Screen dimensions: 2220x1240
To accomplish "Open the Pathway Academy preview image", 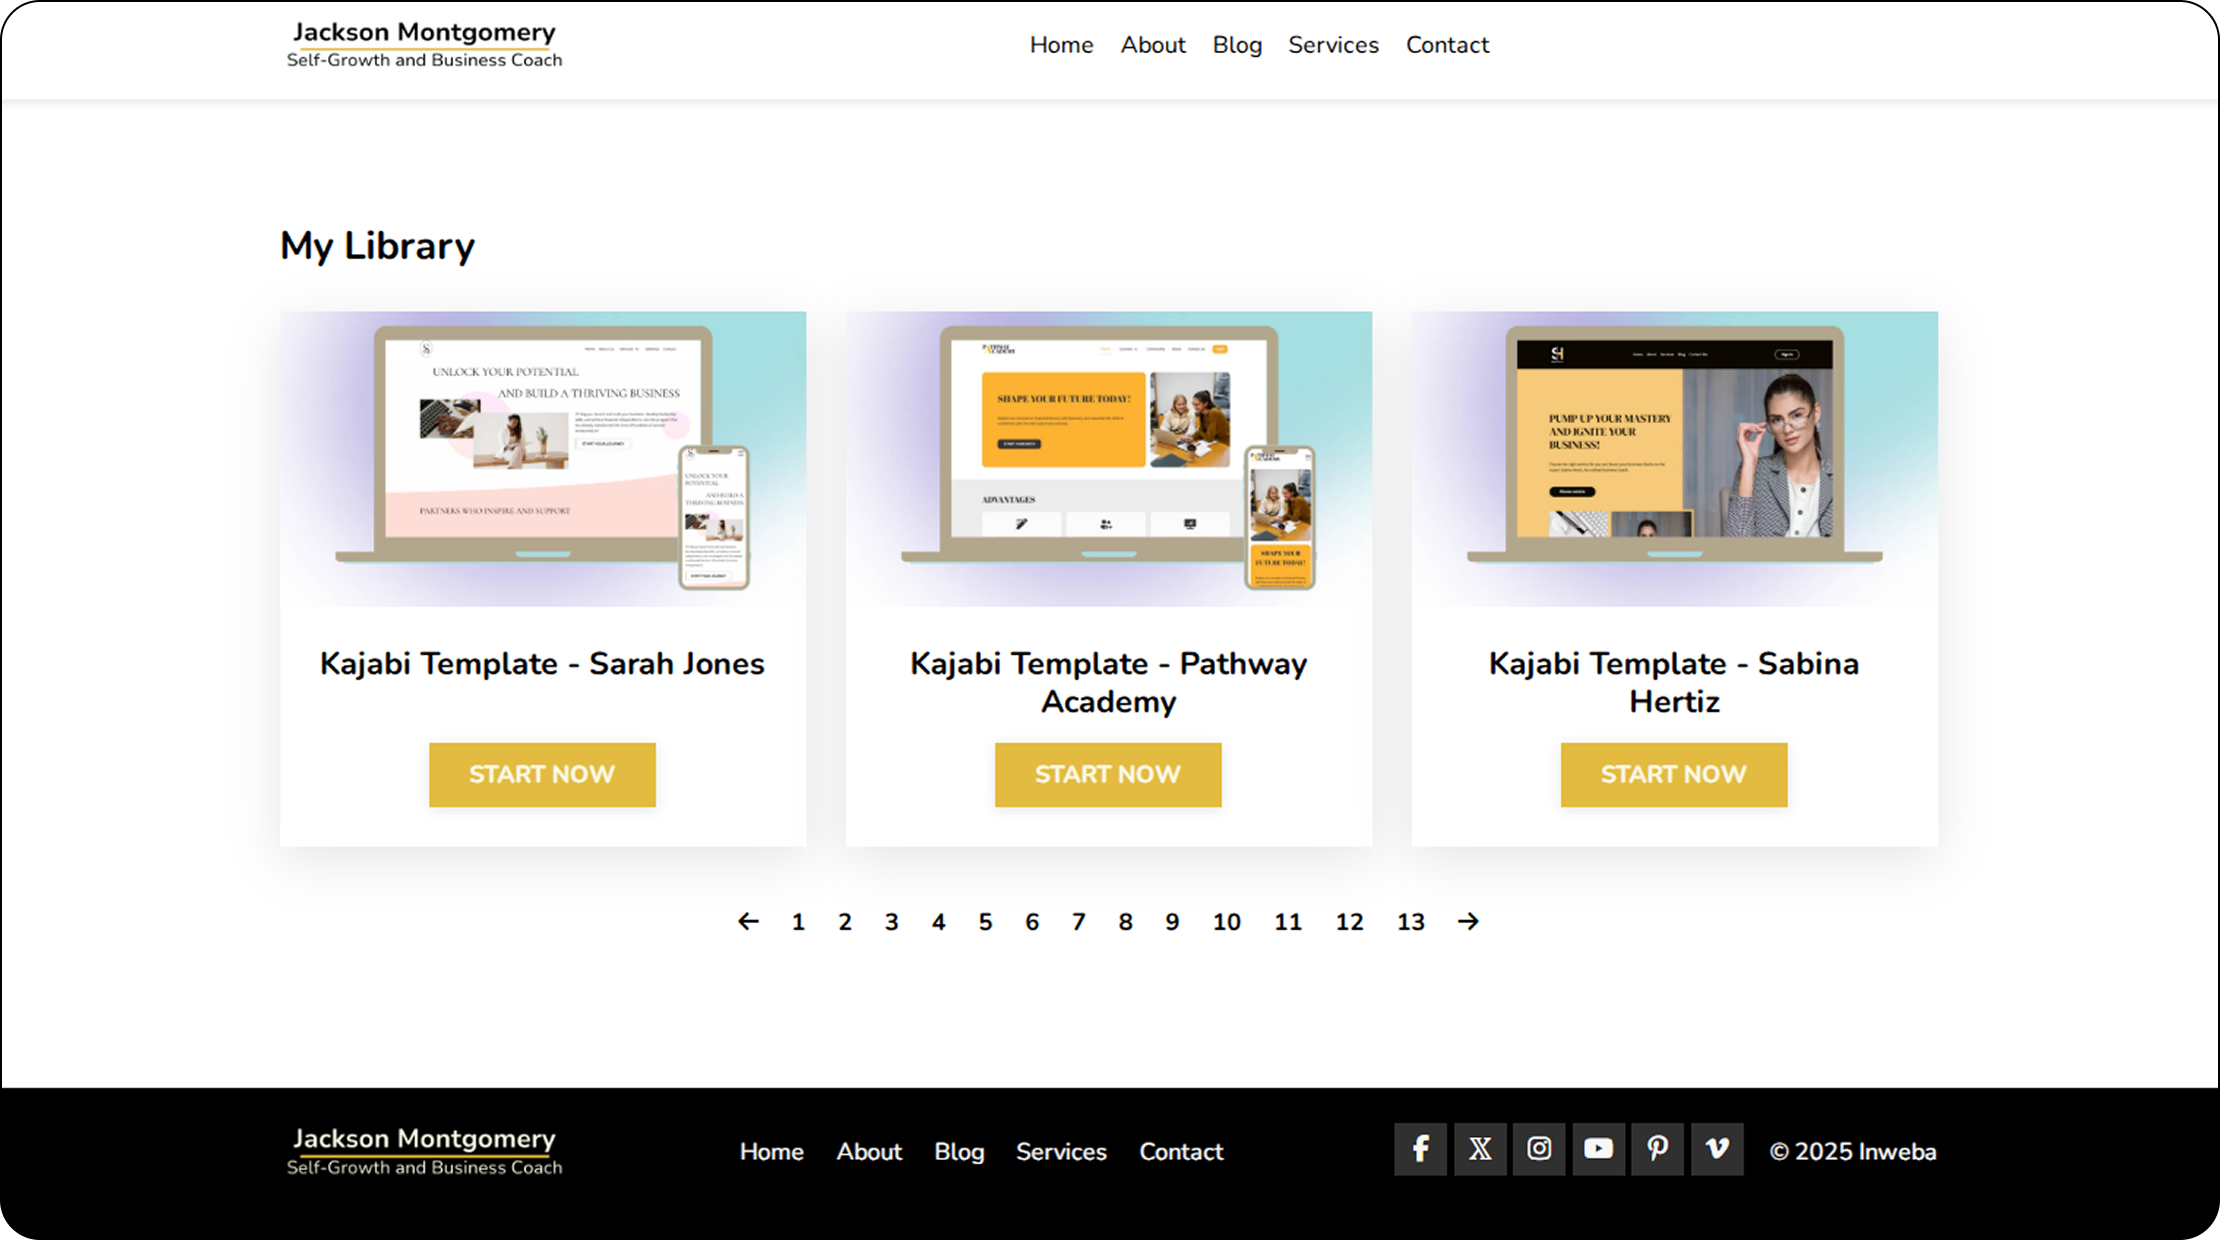I will pos(1108,458).
